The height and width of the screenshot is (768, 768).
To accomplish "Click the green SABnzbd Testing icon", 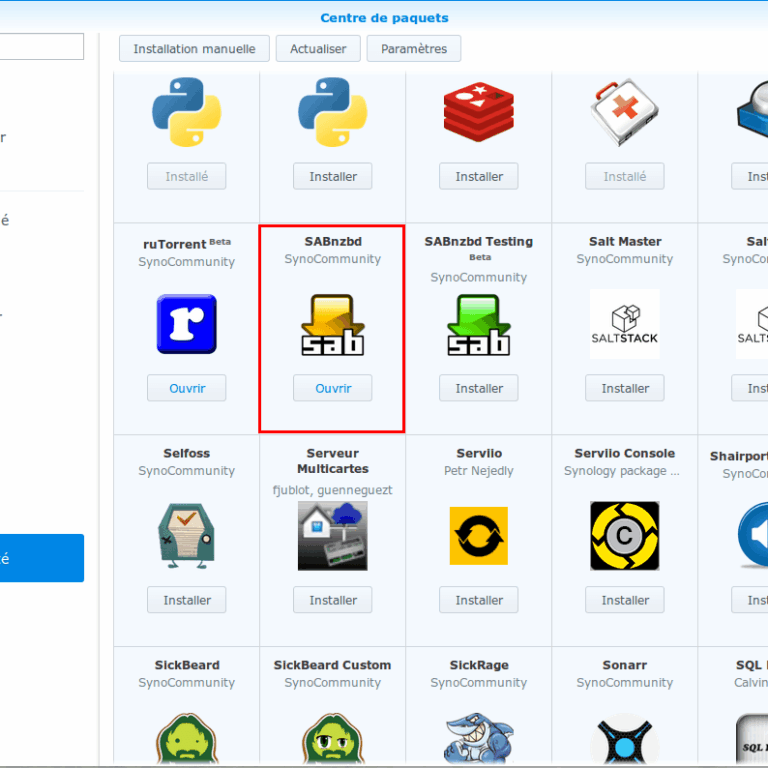I will point(479,325).
